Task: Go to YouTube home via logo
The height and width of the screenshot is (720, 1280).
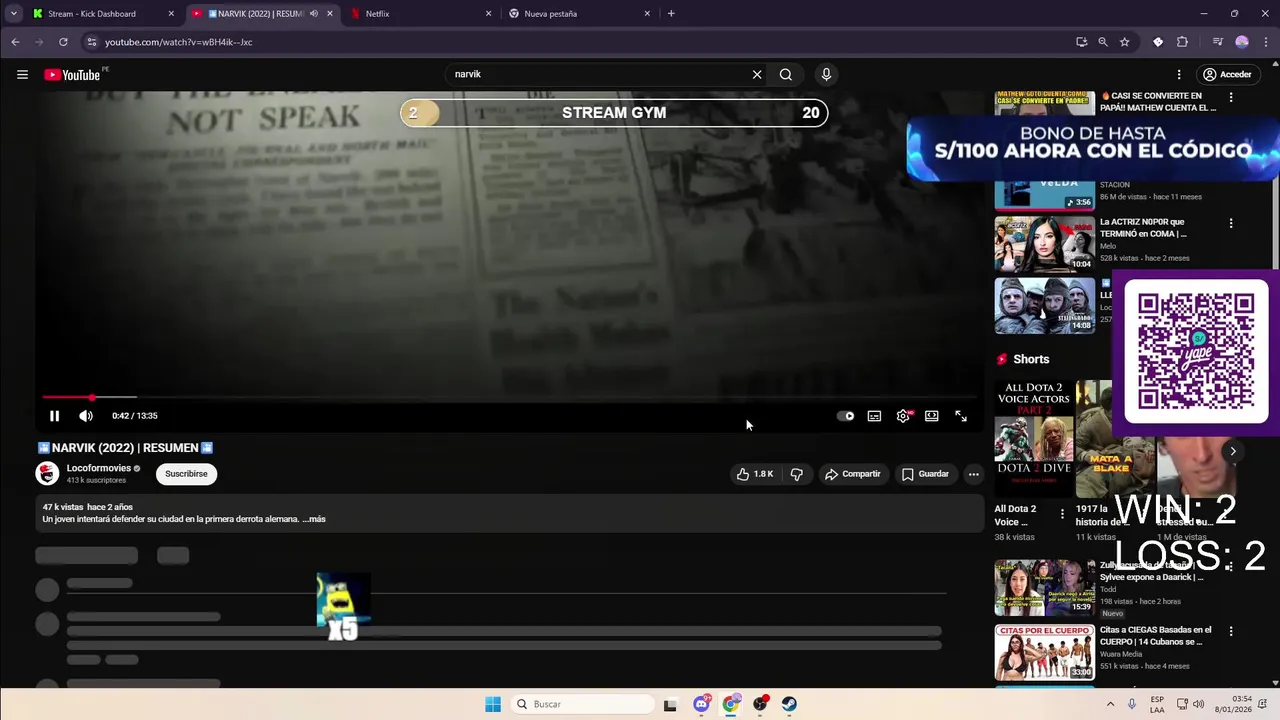Action: (x=72, y=75)
